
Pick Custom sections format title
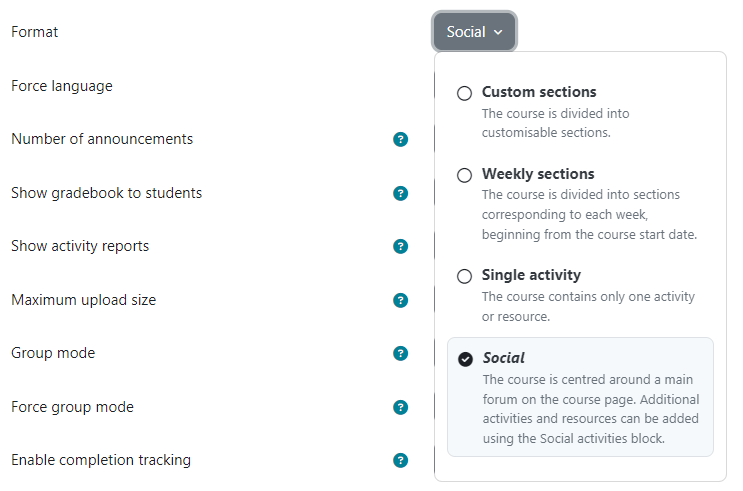tap(539, 92)
